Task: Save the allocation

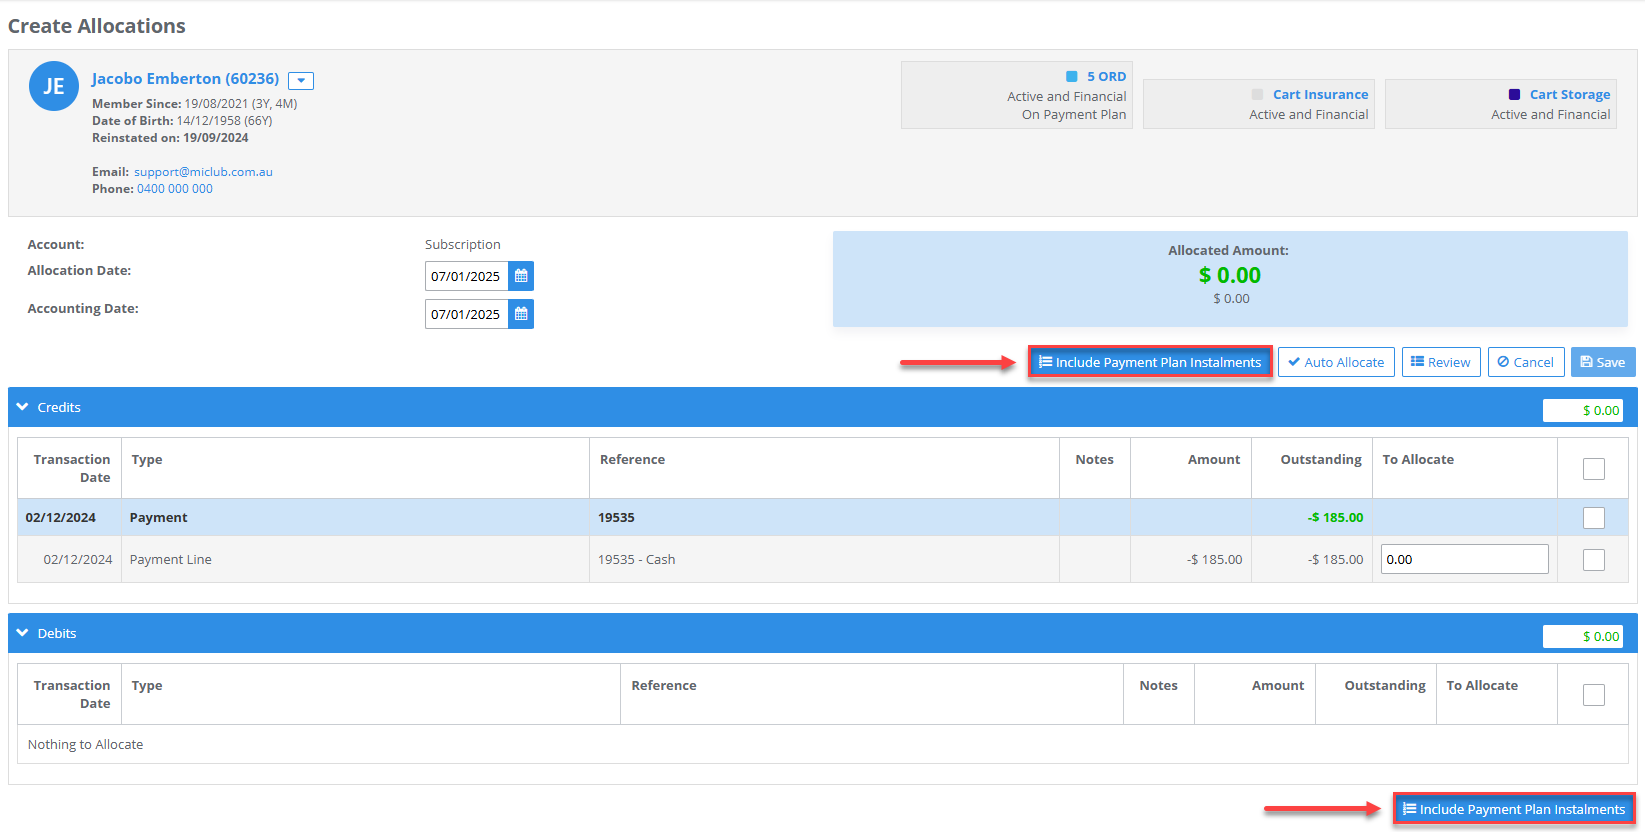Action: (1603, 362)
